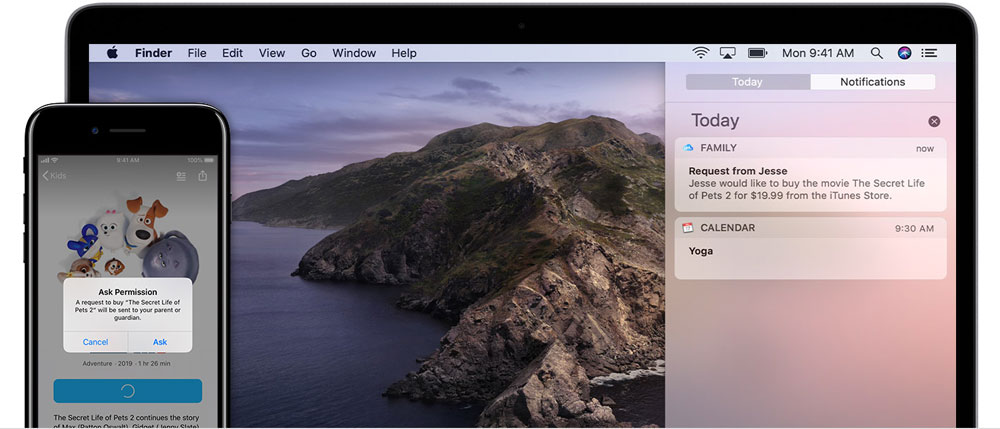Open the Apple menu
Screen dimensions: 1000x429
(x=112, y=53)
